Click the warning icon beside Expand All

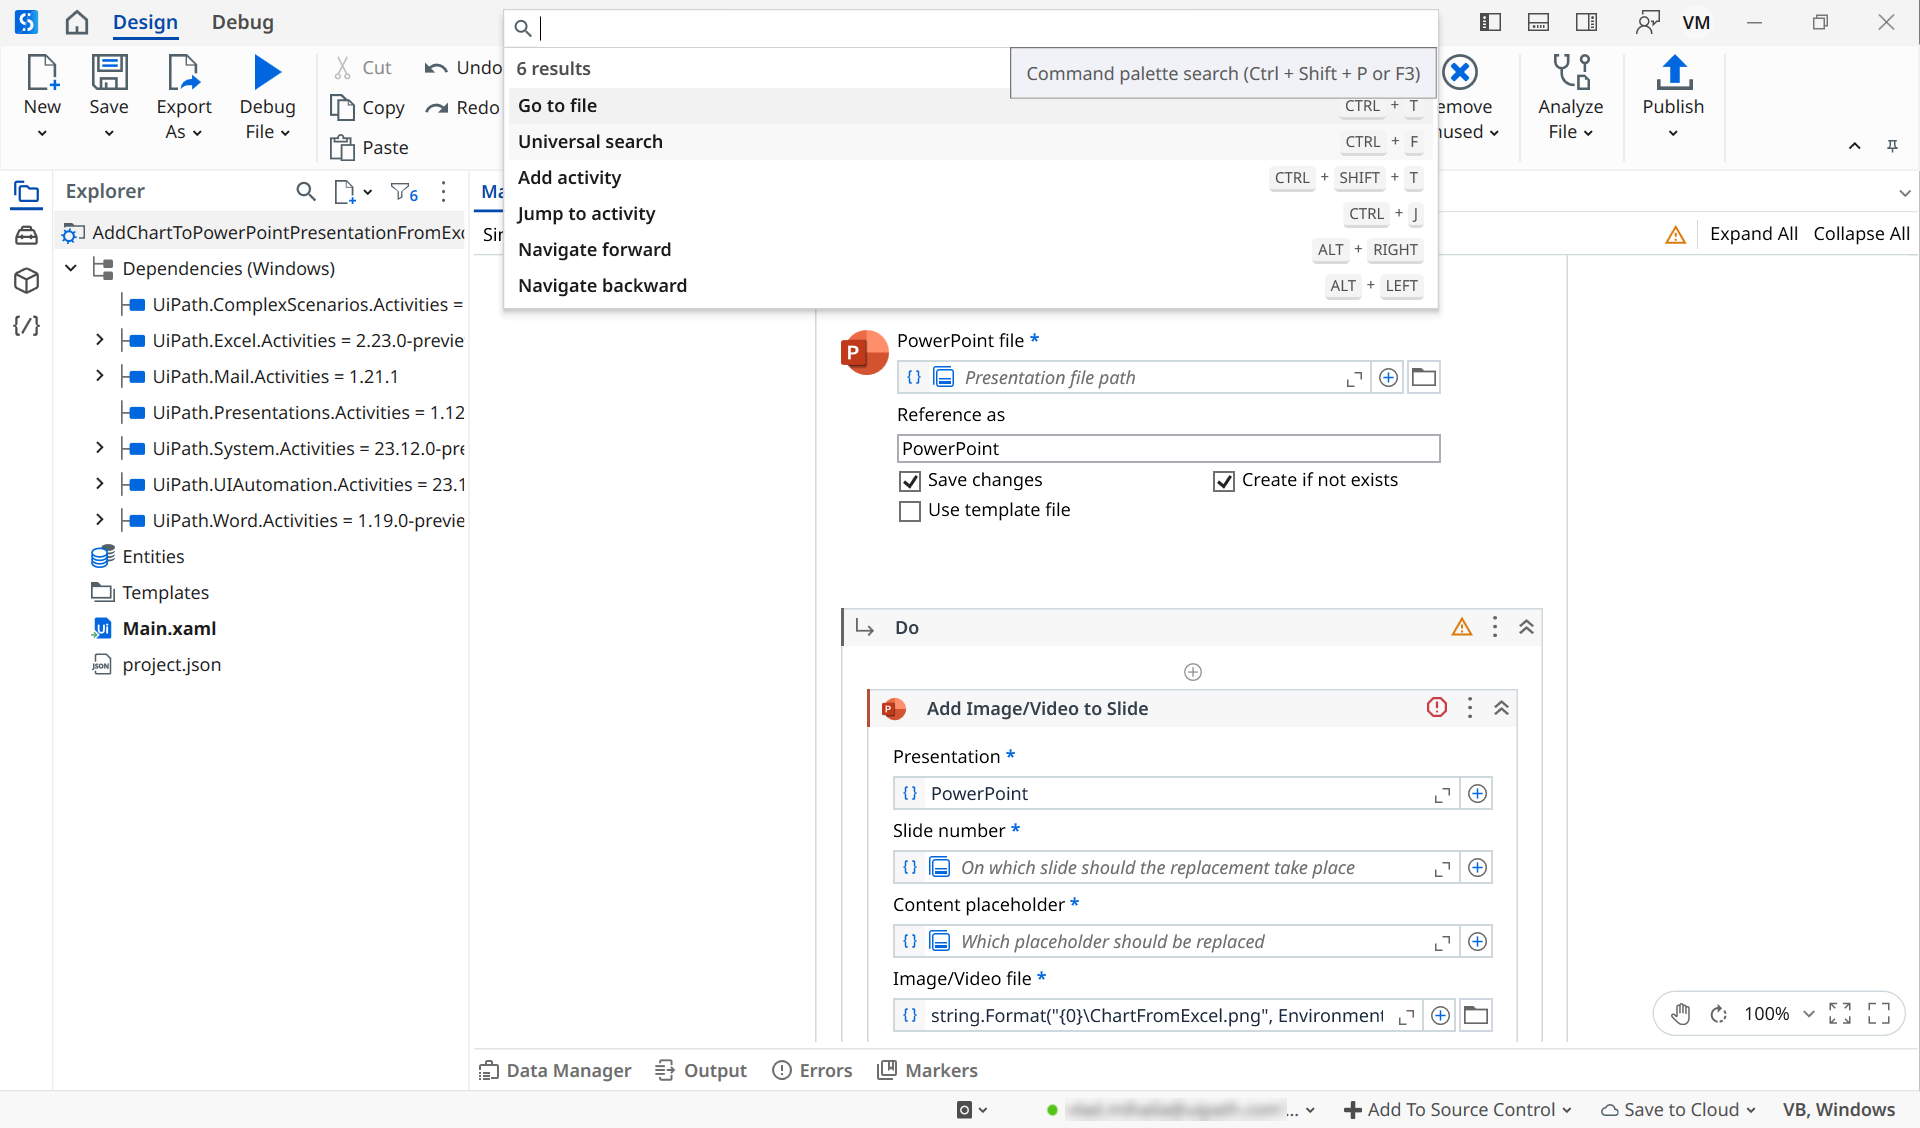[x=1676, y=235]
